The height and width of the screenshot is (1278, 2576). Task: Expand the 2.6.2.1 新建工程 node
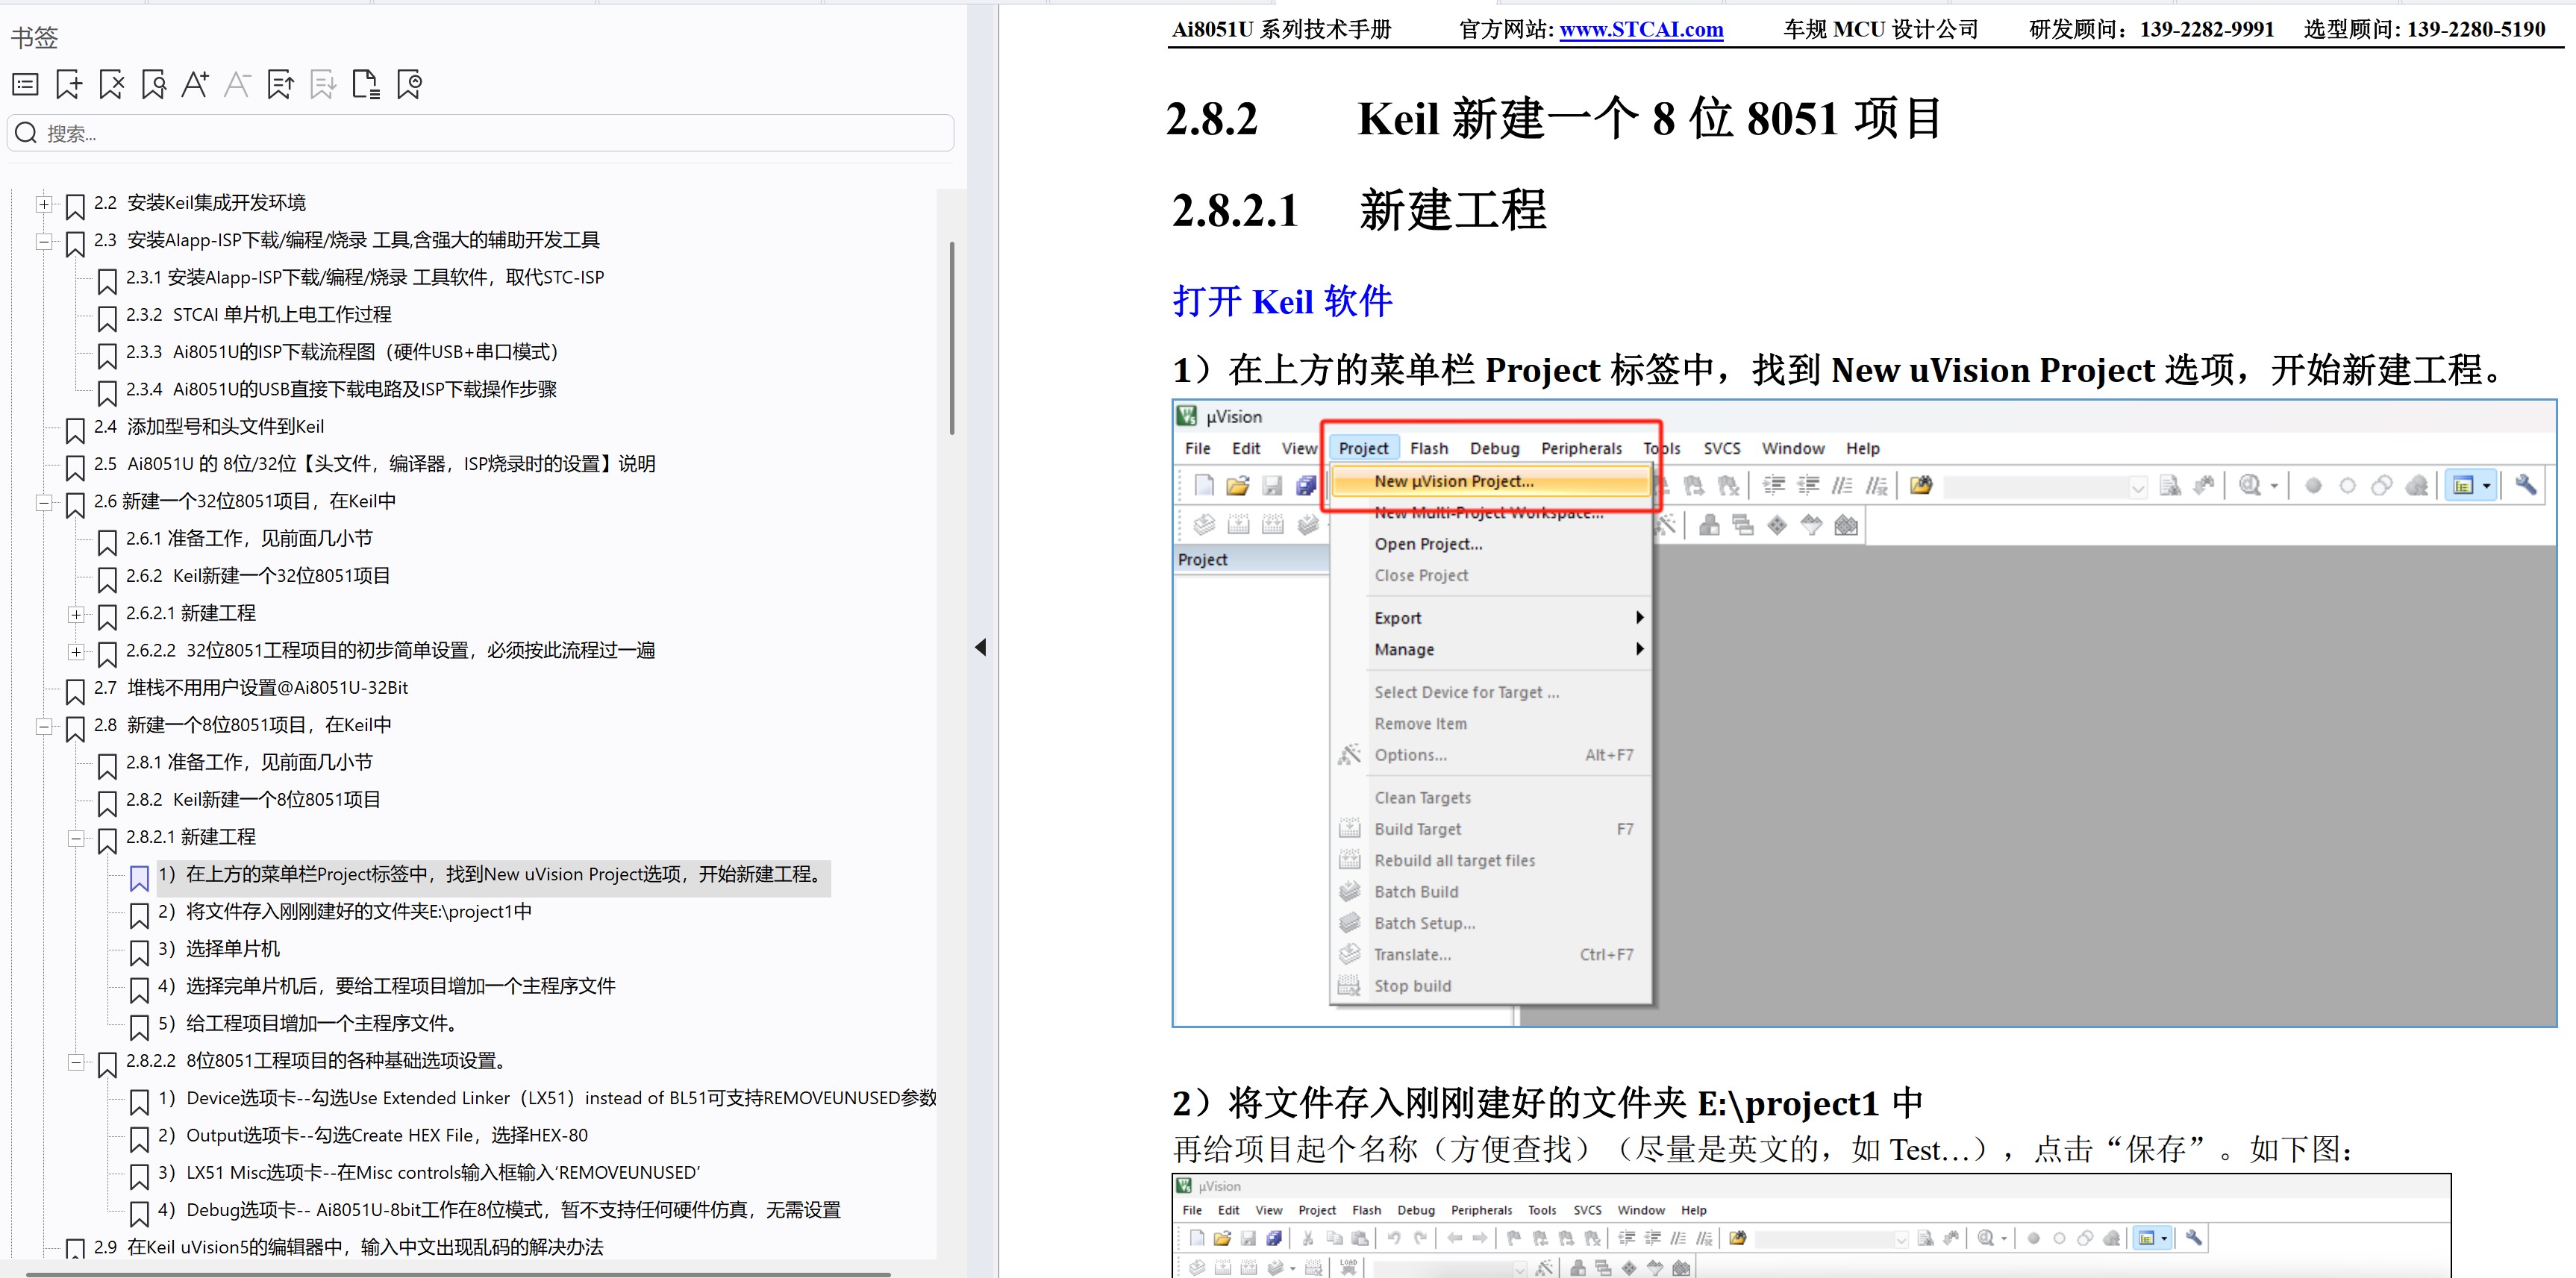click(x=75, y=614)
